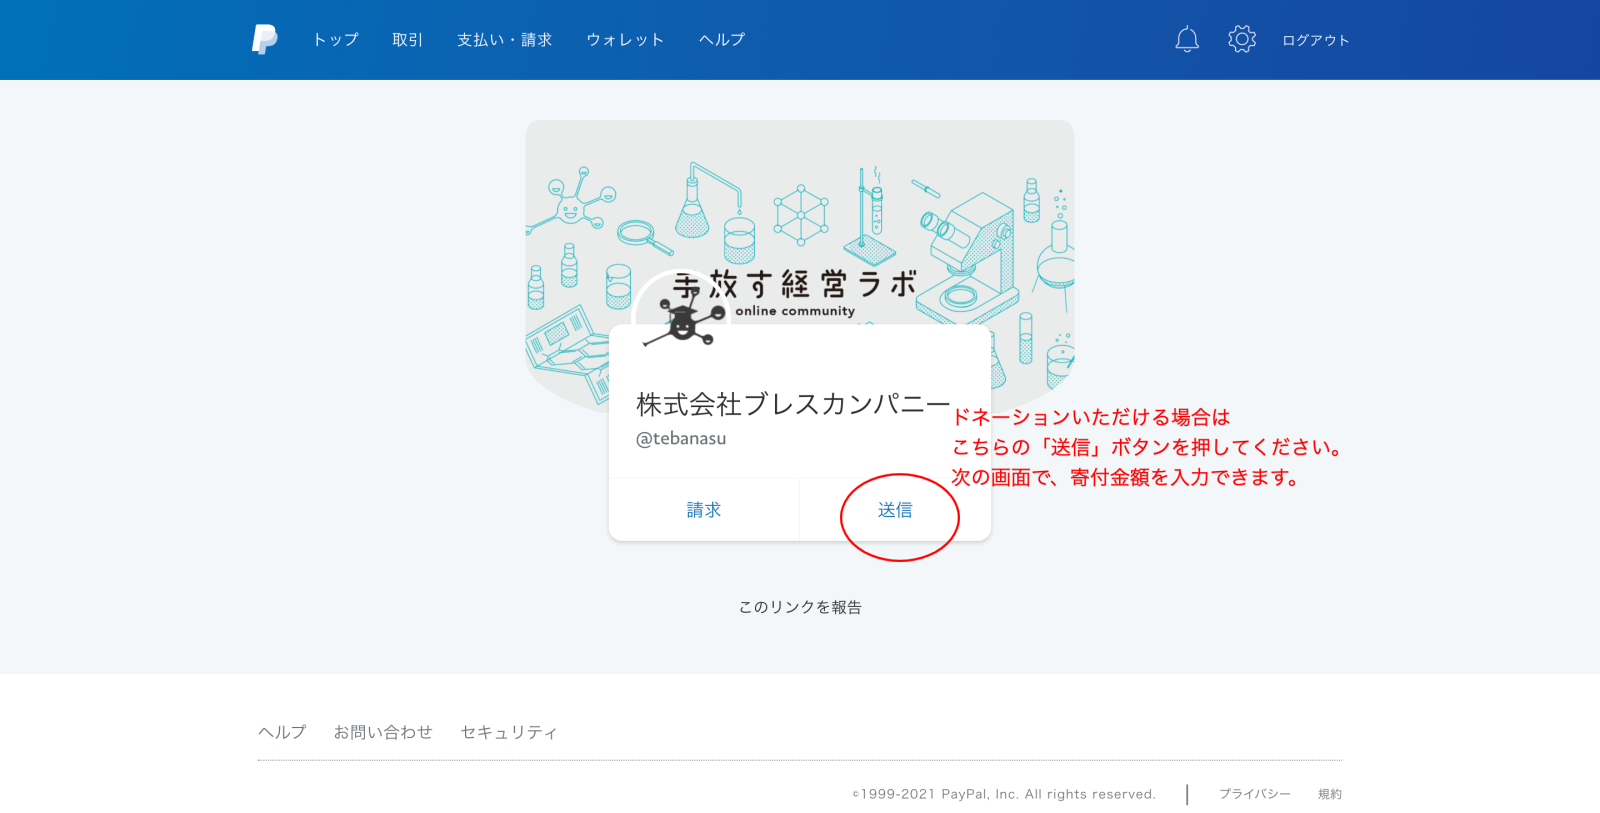
Task: Click the PayPal copyright notice text
Action: [x=1004, y=794]
